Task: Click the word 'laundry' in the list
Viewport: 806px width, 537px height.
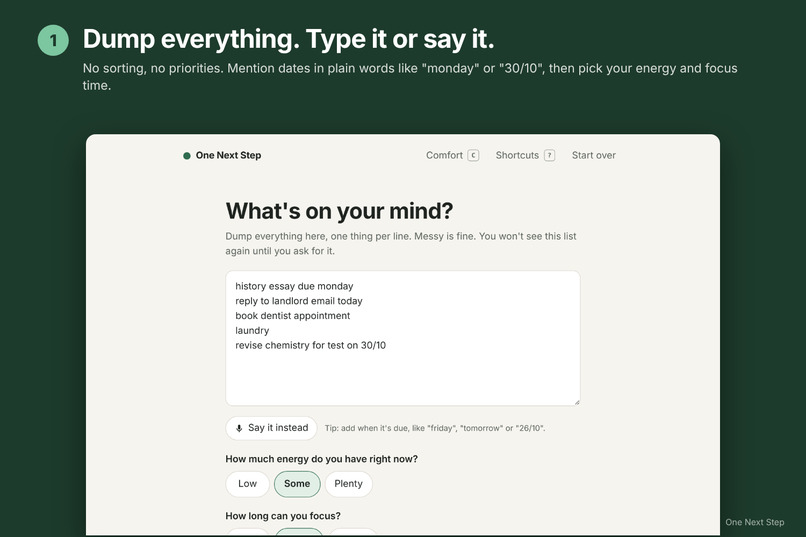Action: [x=252, y=331]
